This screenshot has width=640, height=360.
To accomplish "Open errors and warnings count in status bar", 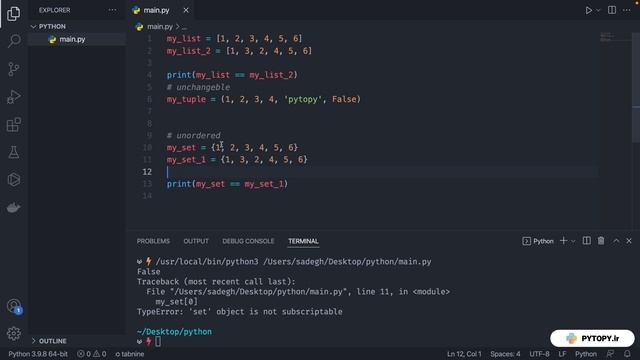I will [x=91, y=354].
